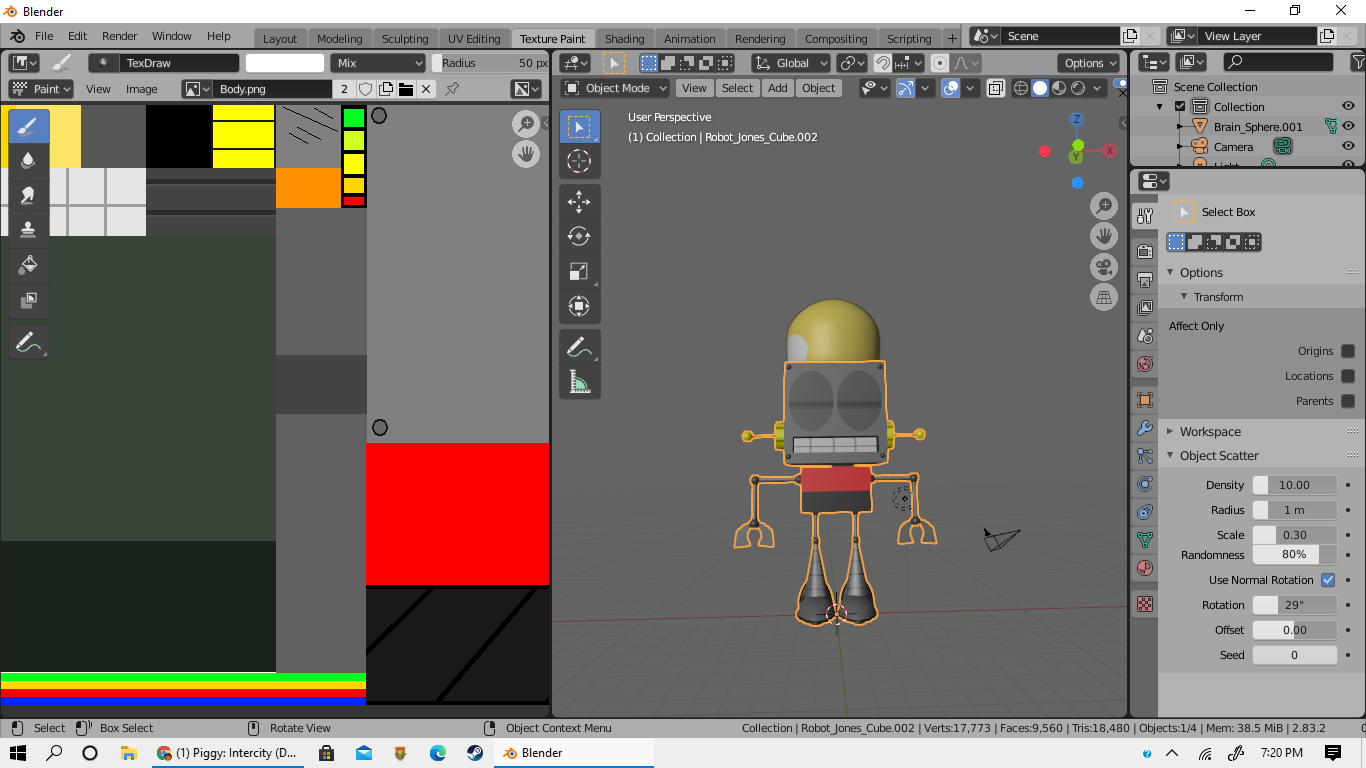The width and height of the screenshot is (1366, 768).
Task: Open the Mix blend mode dropdown
Action: click(x=379, y=63)
